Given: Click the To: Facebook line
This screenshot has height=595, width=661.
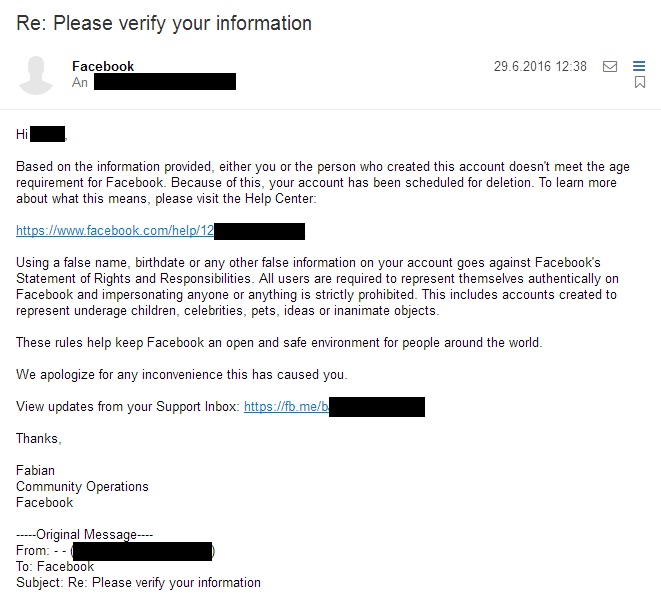Looking at the screenshot, I should tap(55, 567).
